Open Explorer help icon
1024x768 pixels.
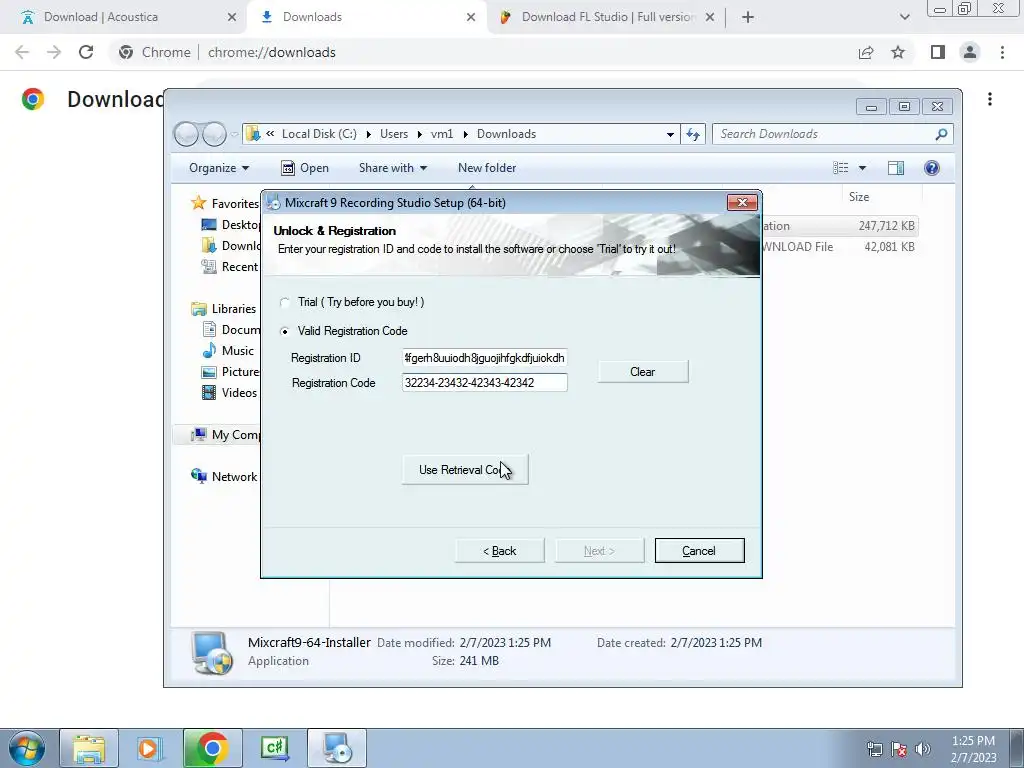932,168
